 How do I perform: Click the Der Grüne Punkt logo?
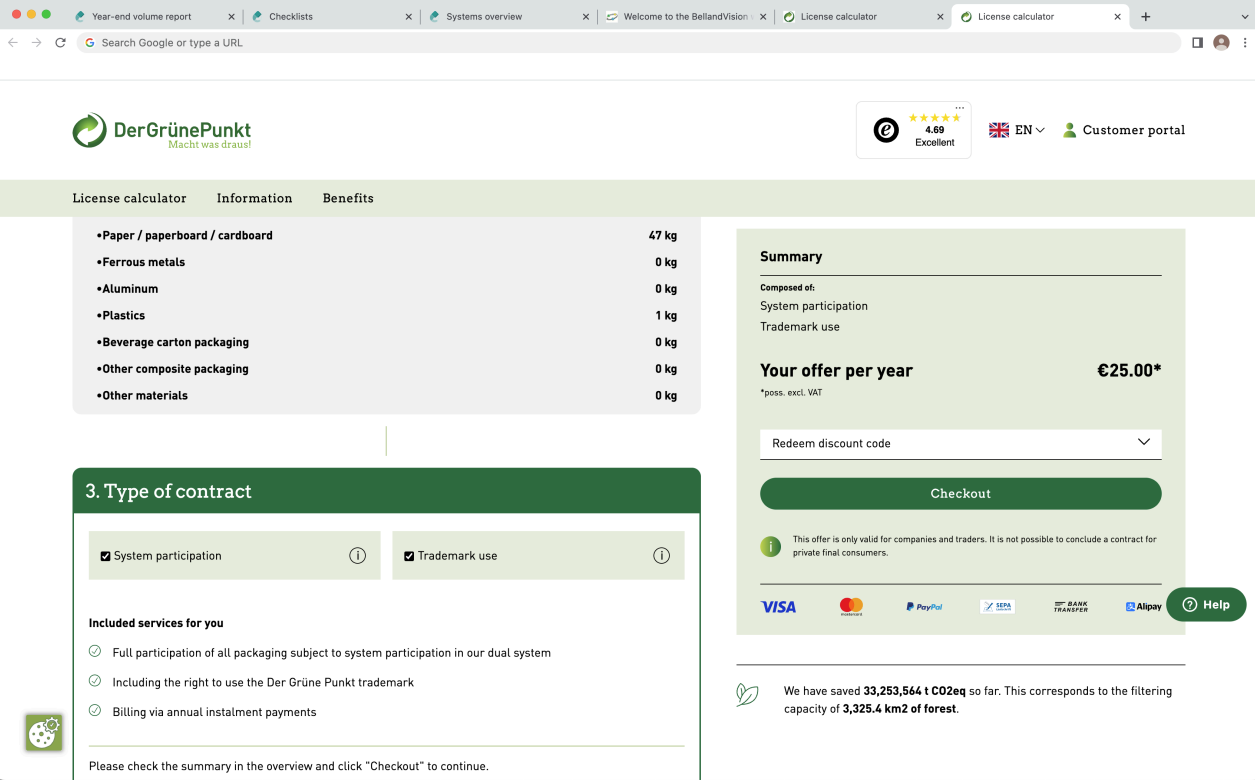(x=161, y=131)
